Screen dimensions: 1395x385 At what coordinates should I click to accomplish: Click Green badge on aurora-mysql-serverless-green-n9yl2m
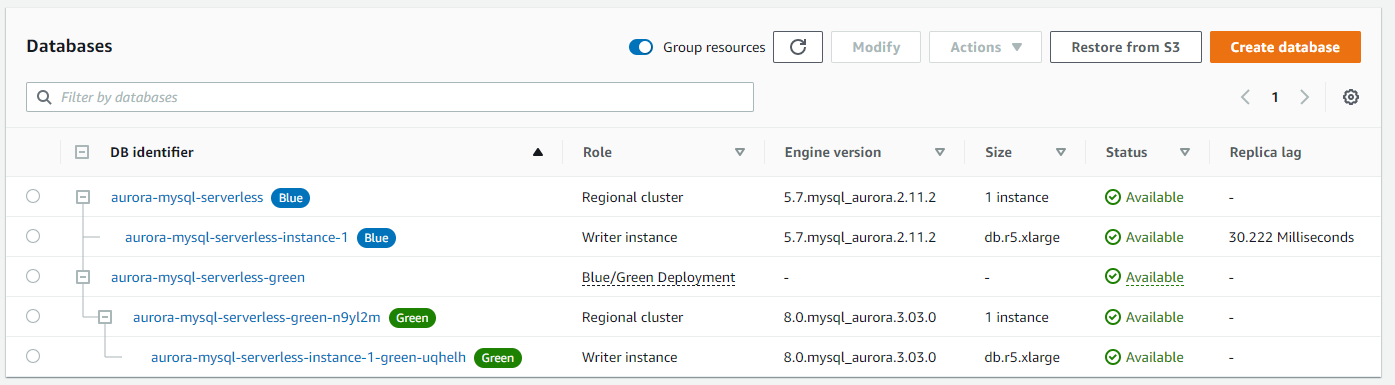pyautogui.click(x=412, y=317)
